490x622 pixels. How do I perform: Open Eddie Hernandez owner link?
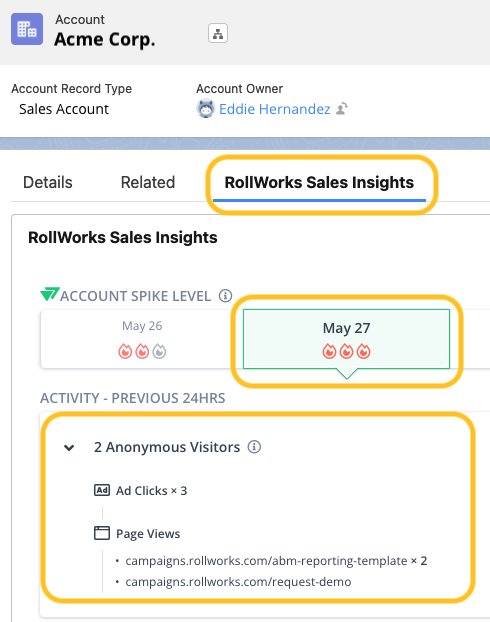[275, 109]
